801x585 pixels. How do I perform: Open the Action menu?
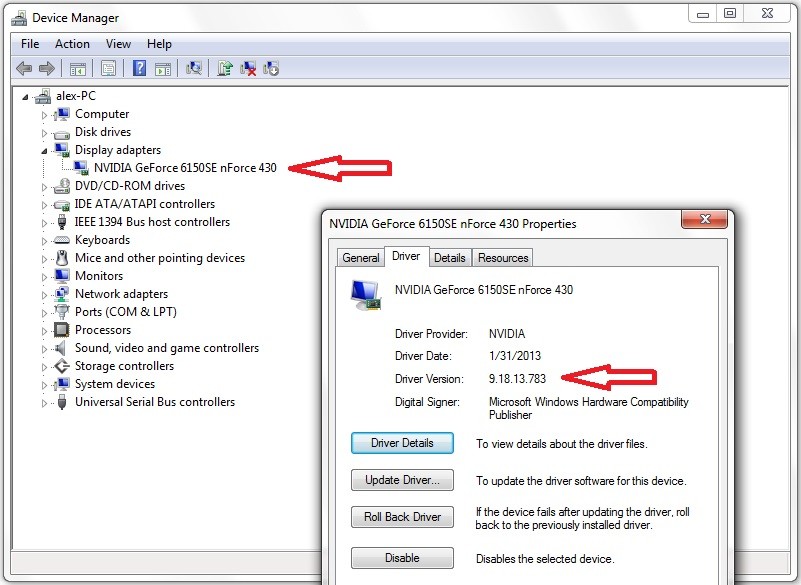pos(72,44)
